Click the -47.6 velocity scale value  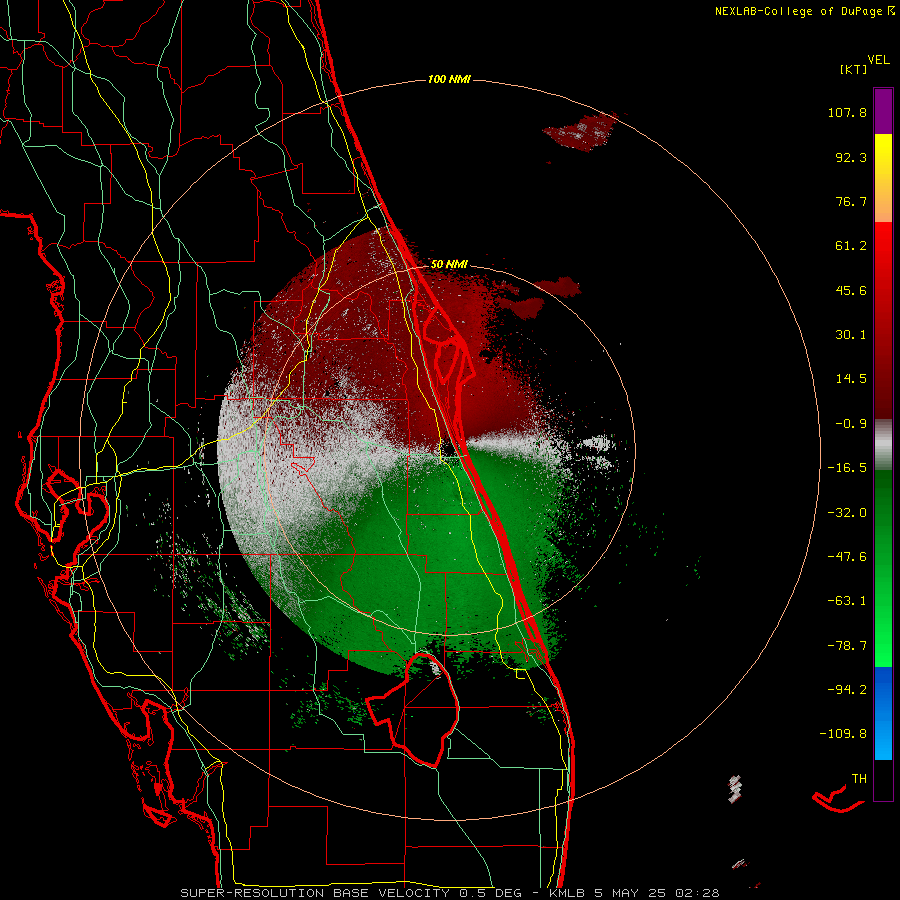click(847, 557)
